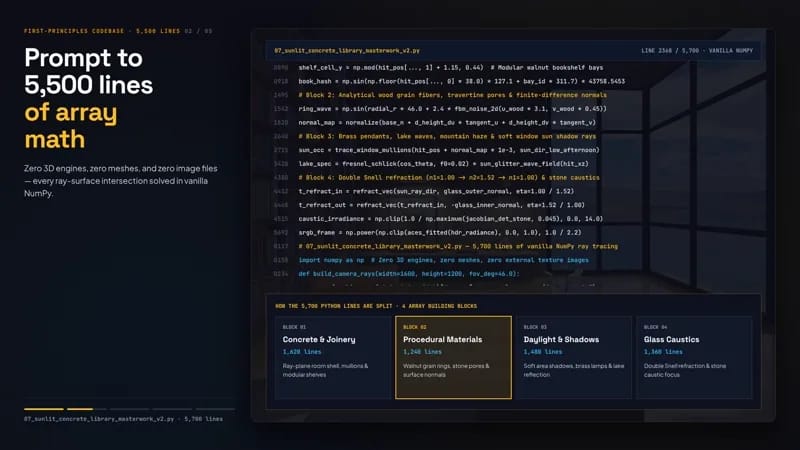
Task: Select the '# Block 3: Brass pendants' comment
Action: tap(447, 136)
